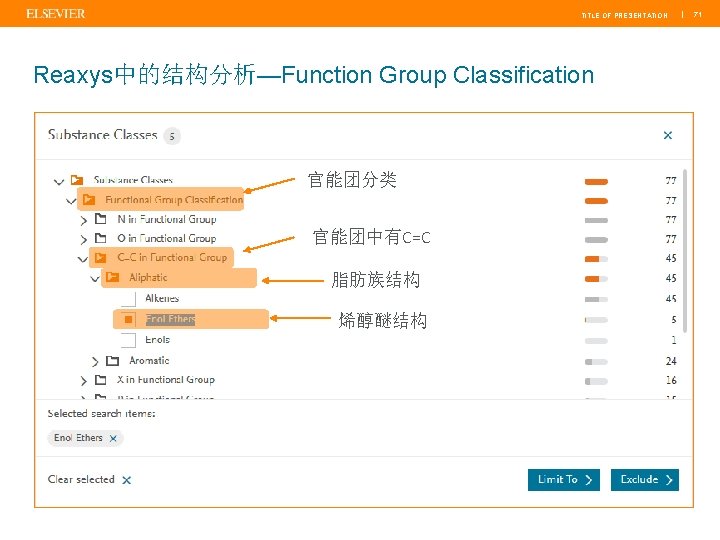The image size is (720, 540).
Task: Click O in Functional Group folder icon
Action: point(101,238)
